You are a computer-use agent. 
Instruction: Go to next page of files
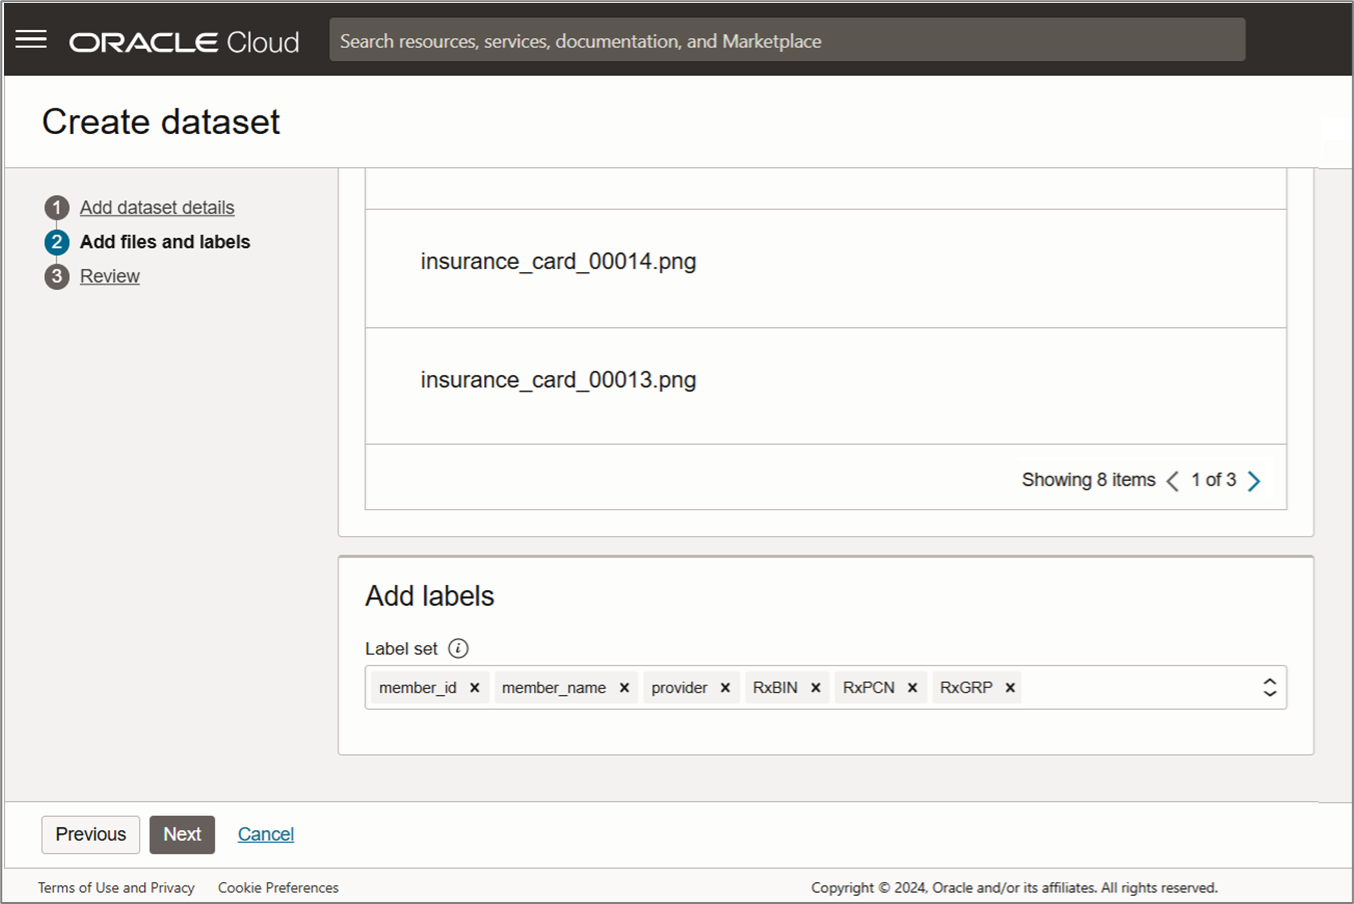1255,480
